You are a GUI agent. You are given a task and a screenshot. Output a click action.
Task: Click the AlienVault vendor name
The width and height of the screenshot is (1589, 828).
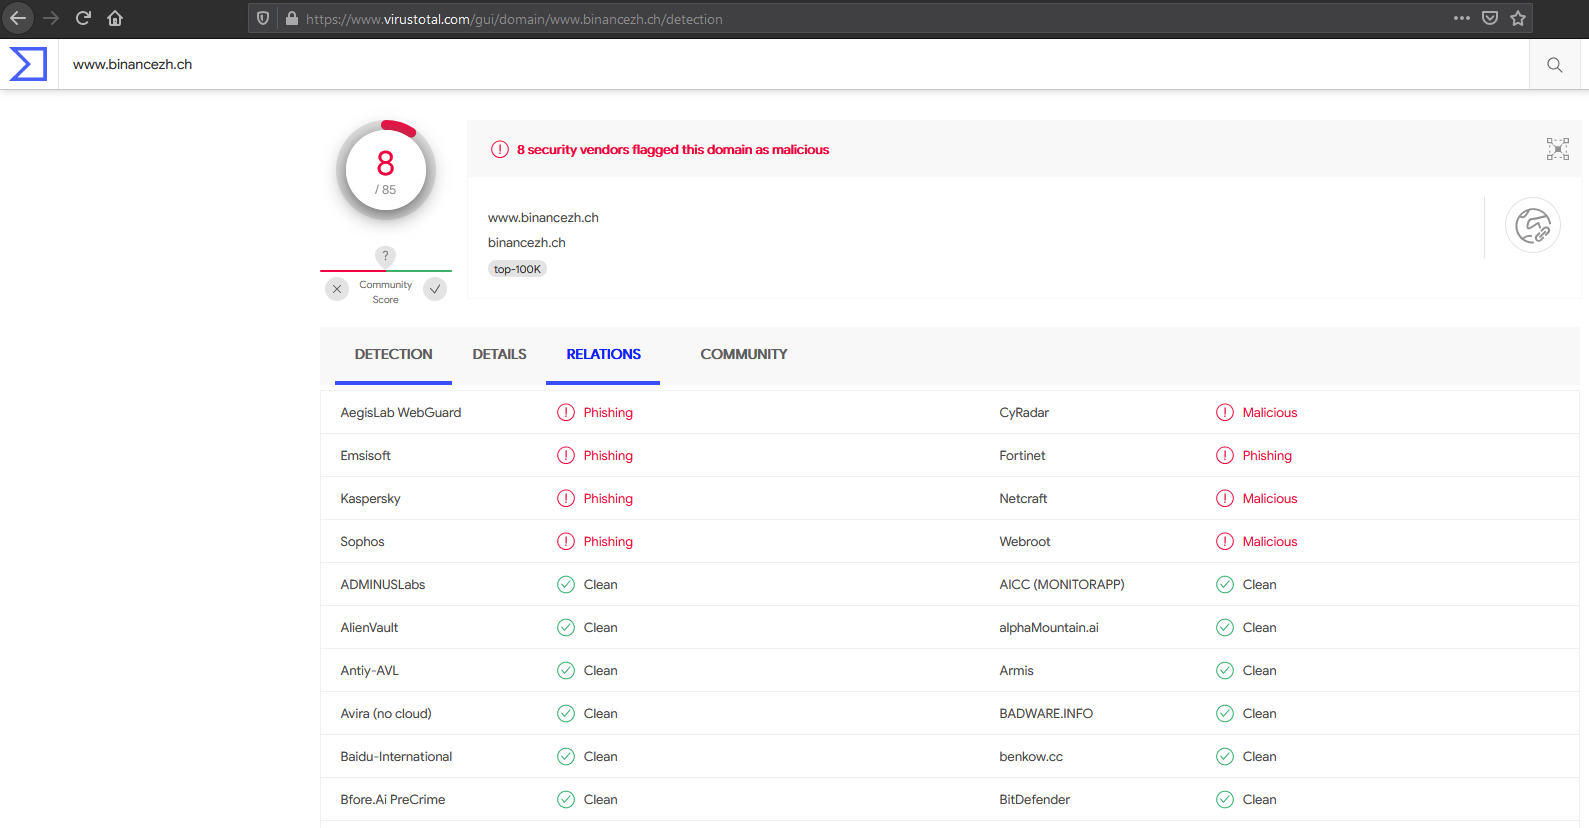pos(369,627)
